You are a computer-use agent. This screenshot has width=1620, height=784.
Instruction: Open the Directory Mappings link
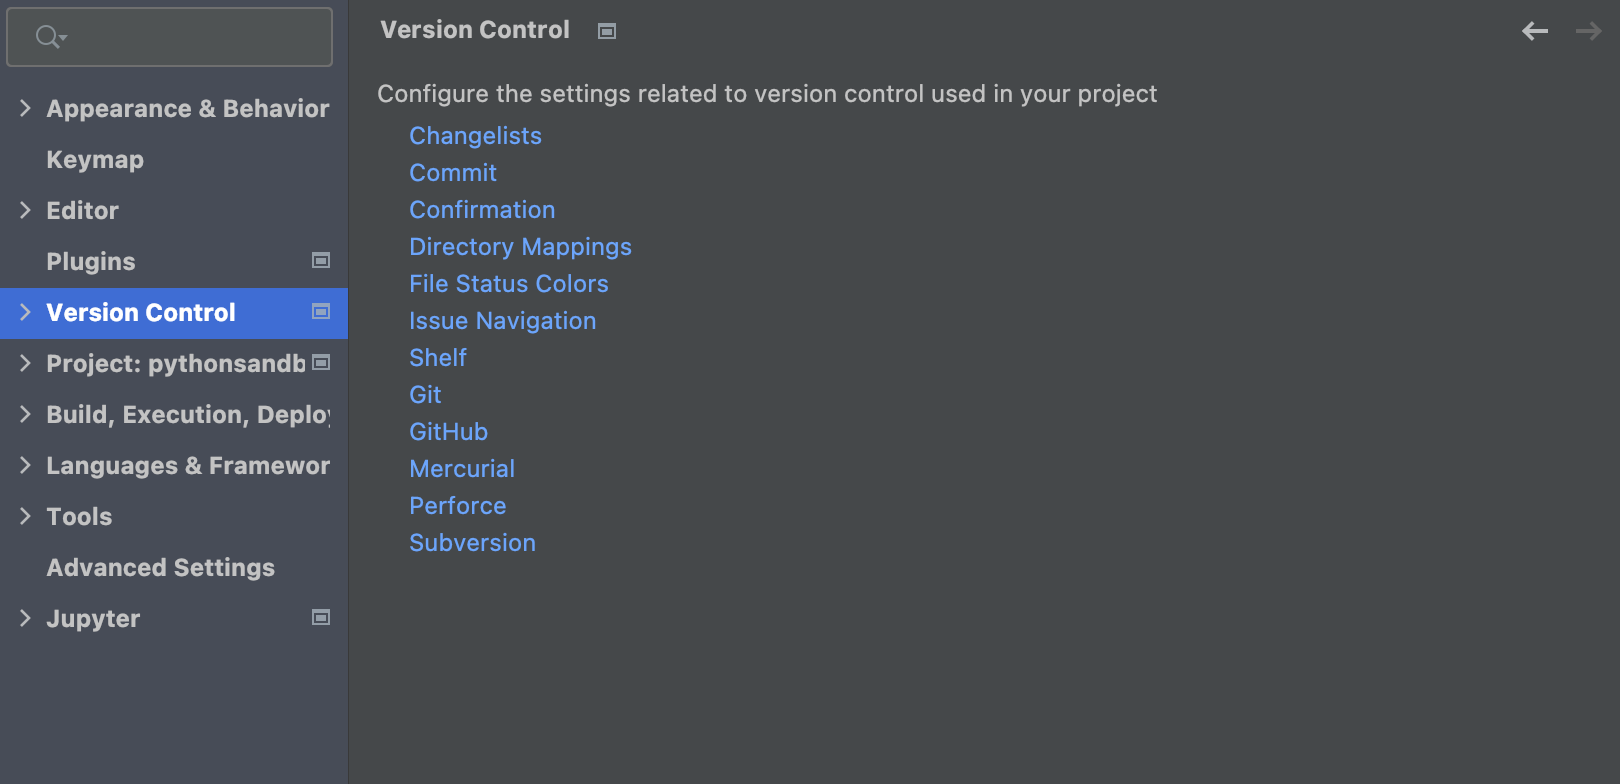tap(520, 247)
